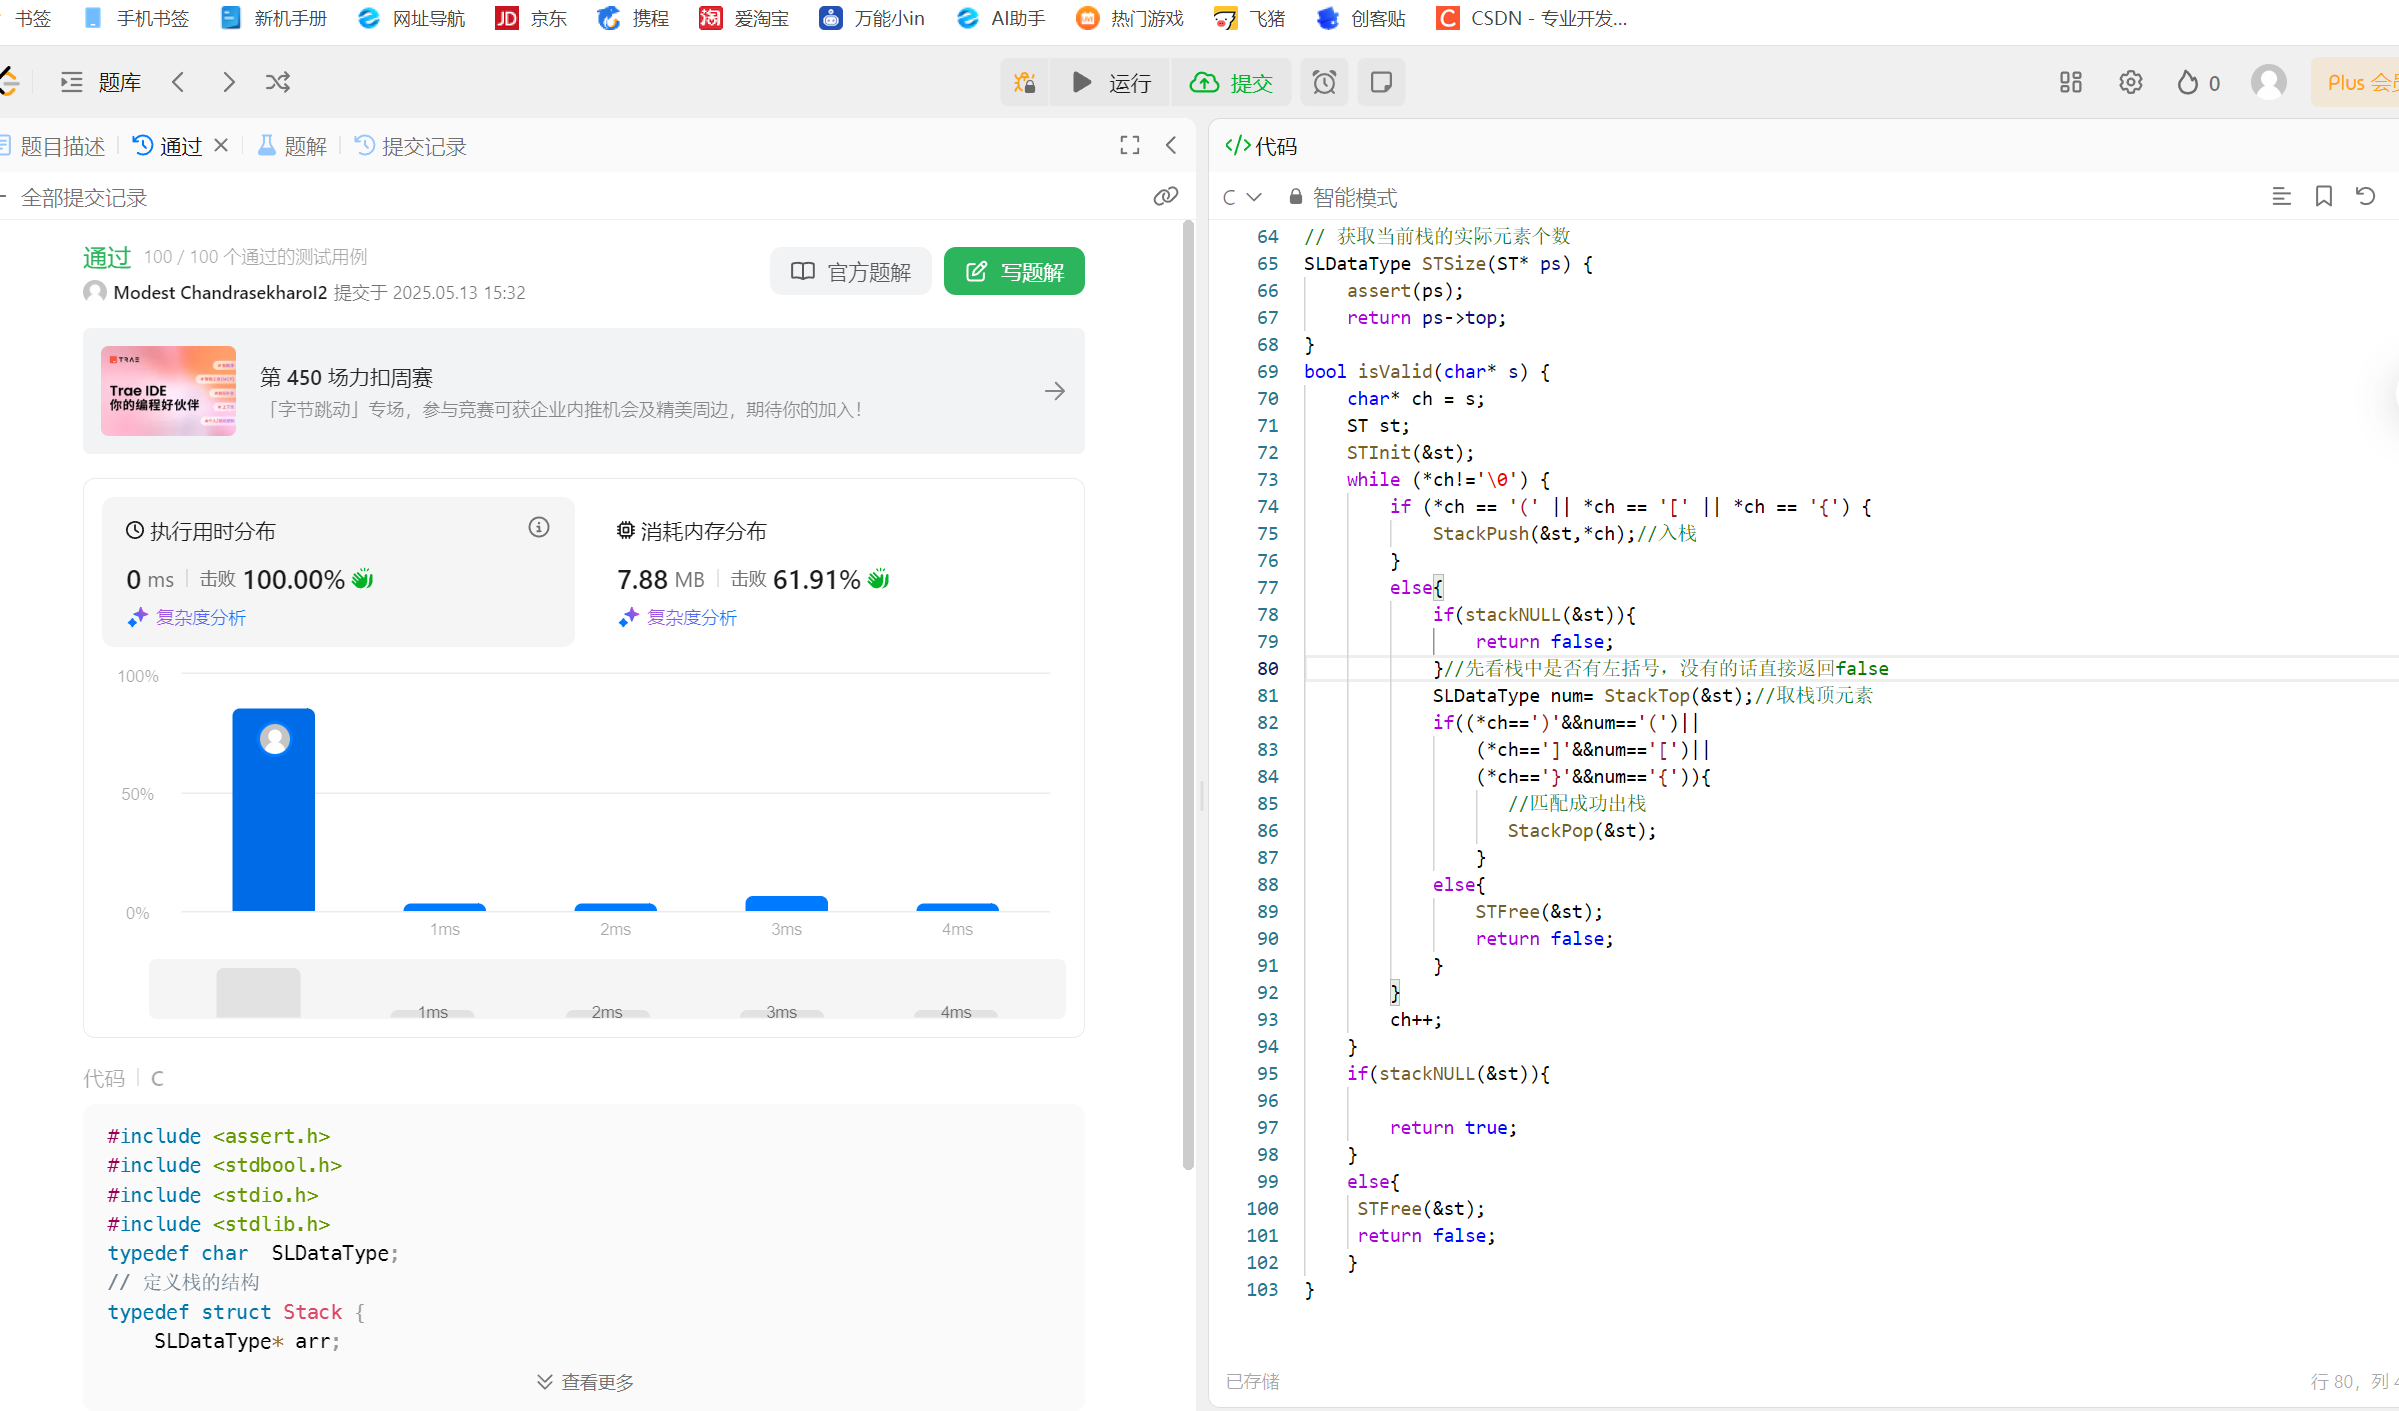Click the debug icon beside 运行
Viewport: 2399px width, 1411px height.
coord(1024,82)
